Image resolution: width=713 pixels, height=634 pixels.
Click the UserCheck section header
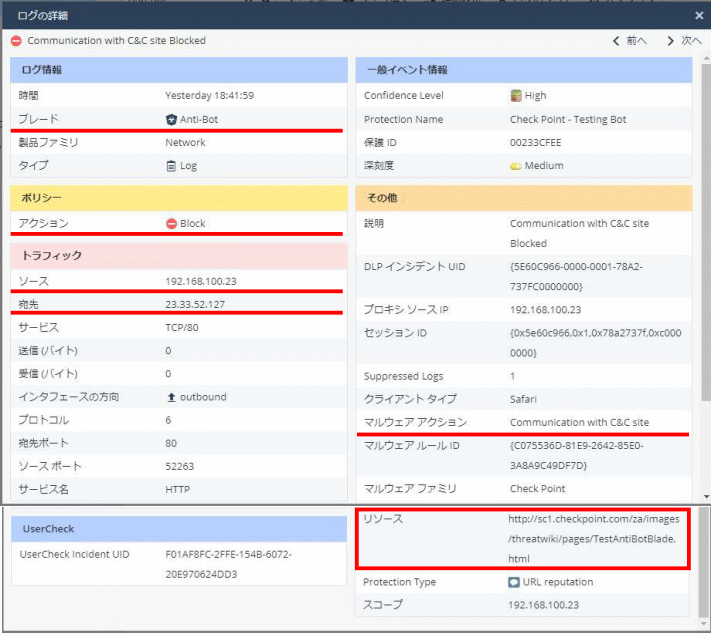coord(48,528)
